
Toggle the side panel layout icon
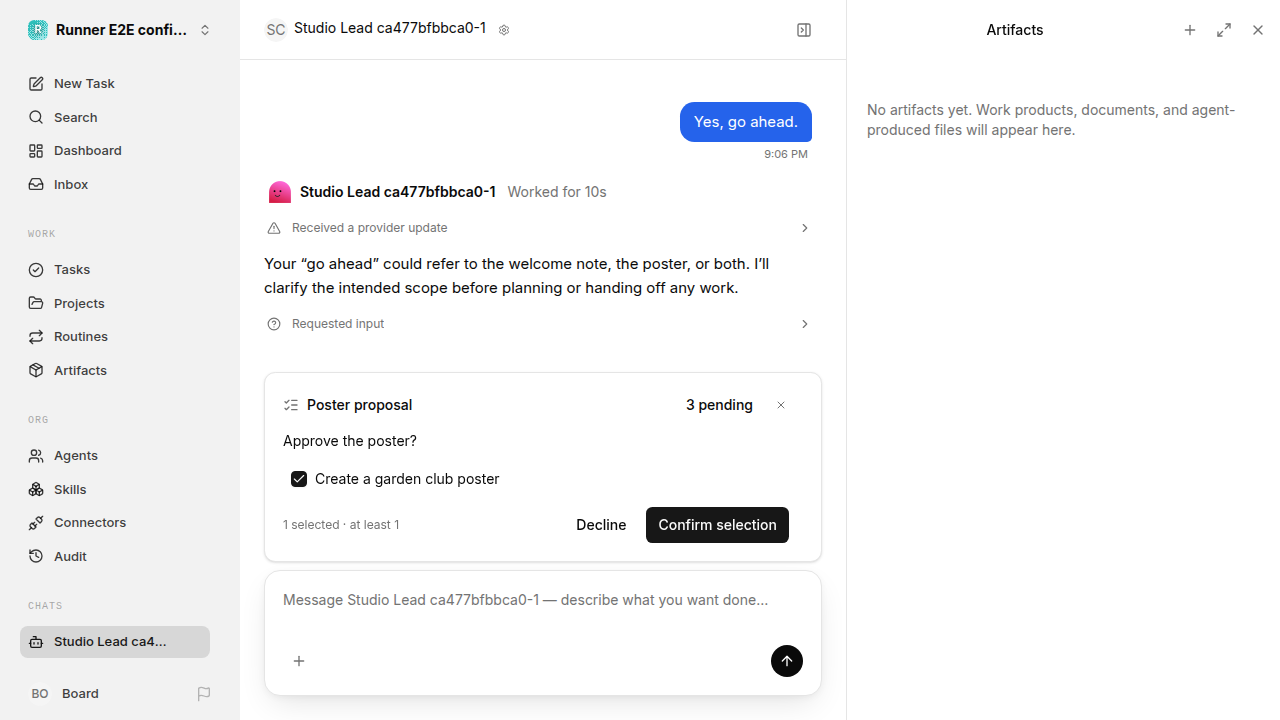[x=804, y=30]
